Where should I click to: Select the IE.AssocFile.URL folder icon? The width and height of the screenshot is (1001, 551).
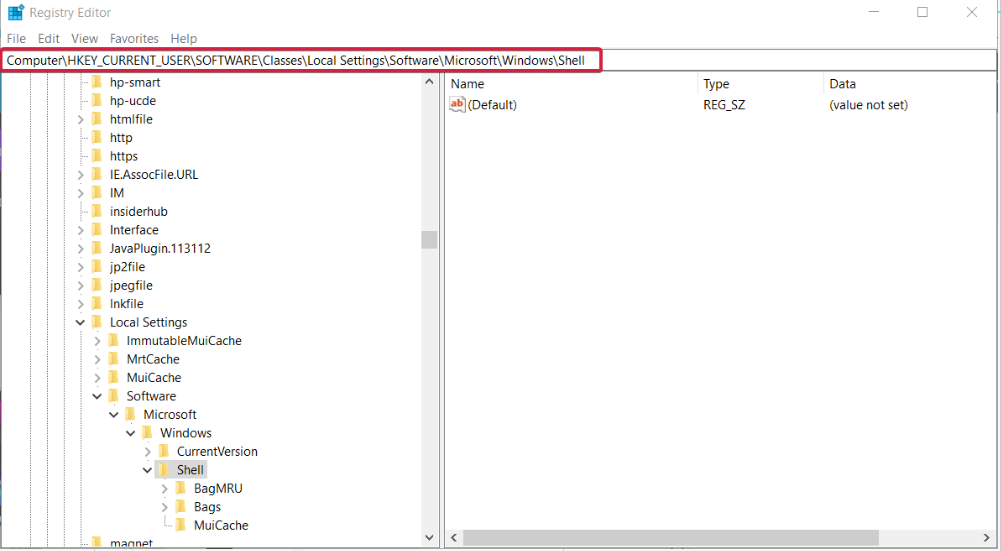click(97, 175)
